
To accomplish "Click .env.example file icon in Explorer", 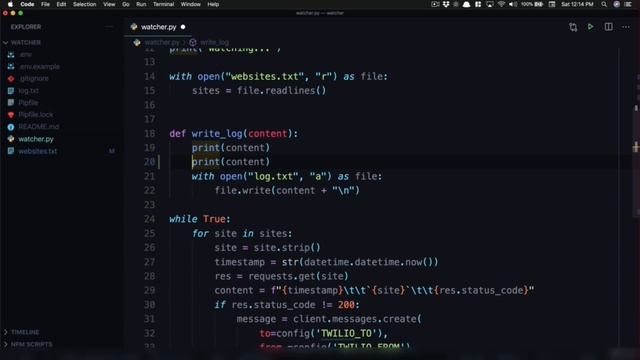I will coord(11,66).
